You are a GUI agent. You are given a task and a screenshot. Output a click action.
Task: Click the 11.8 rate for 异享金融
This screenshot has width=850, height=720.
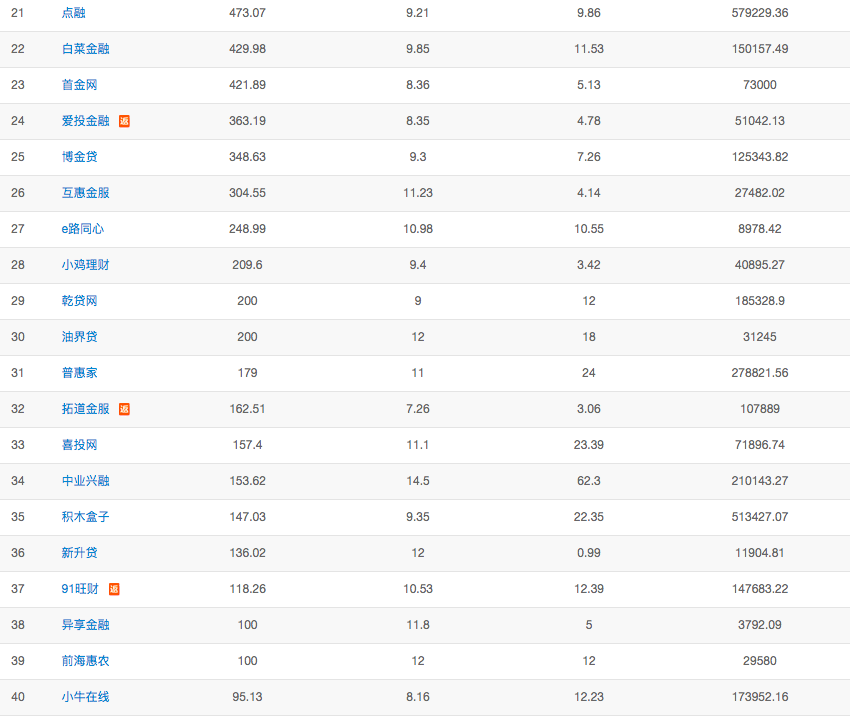(418, 625)
